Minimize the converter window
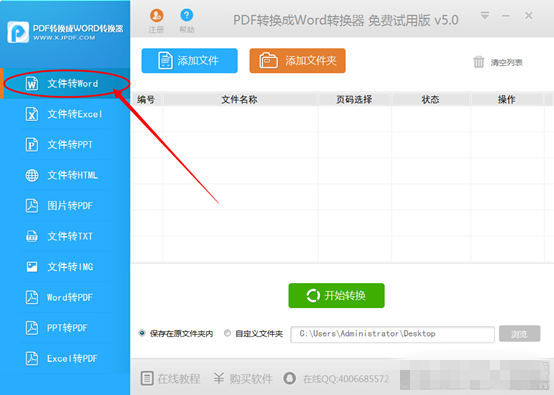This screenshot has height=395, width=554. [x=506, y=16]
